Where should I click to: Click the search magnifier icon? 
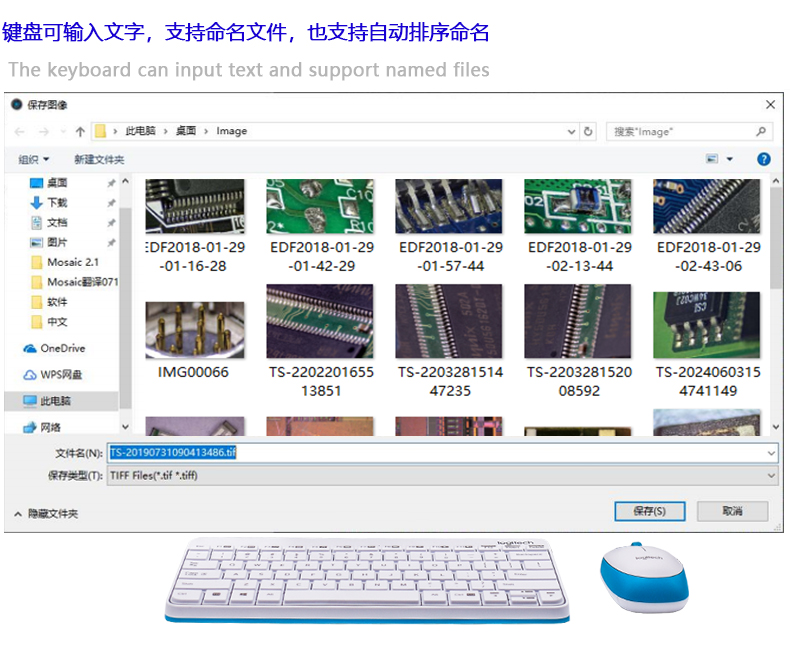pyautogui.click(x=761, y=131)
